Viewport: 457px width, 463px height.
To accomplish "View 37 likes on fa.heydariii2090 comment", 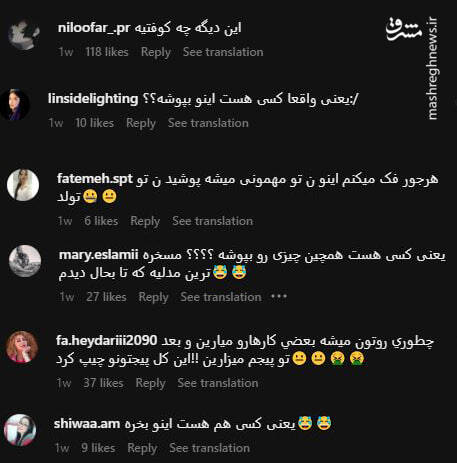I will click(x=103, y=383).
